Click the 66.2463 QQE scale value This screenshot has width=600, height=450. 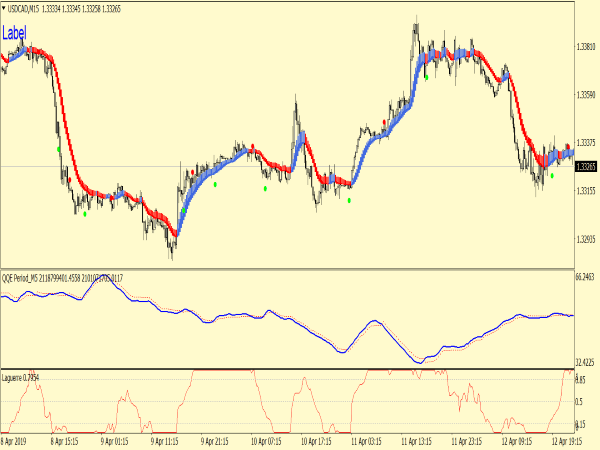585,276
